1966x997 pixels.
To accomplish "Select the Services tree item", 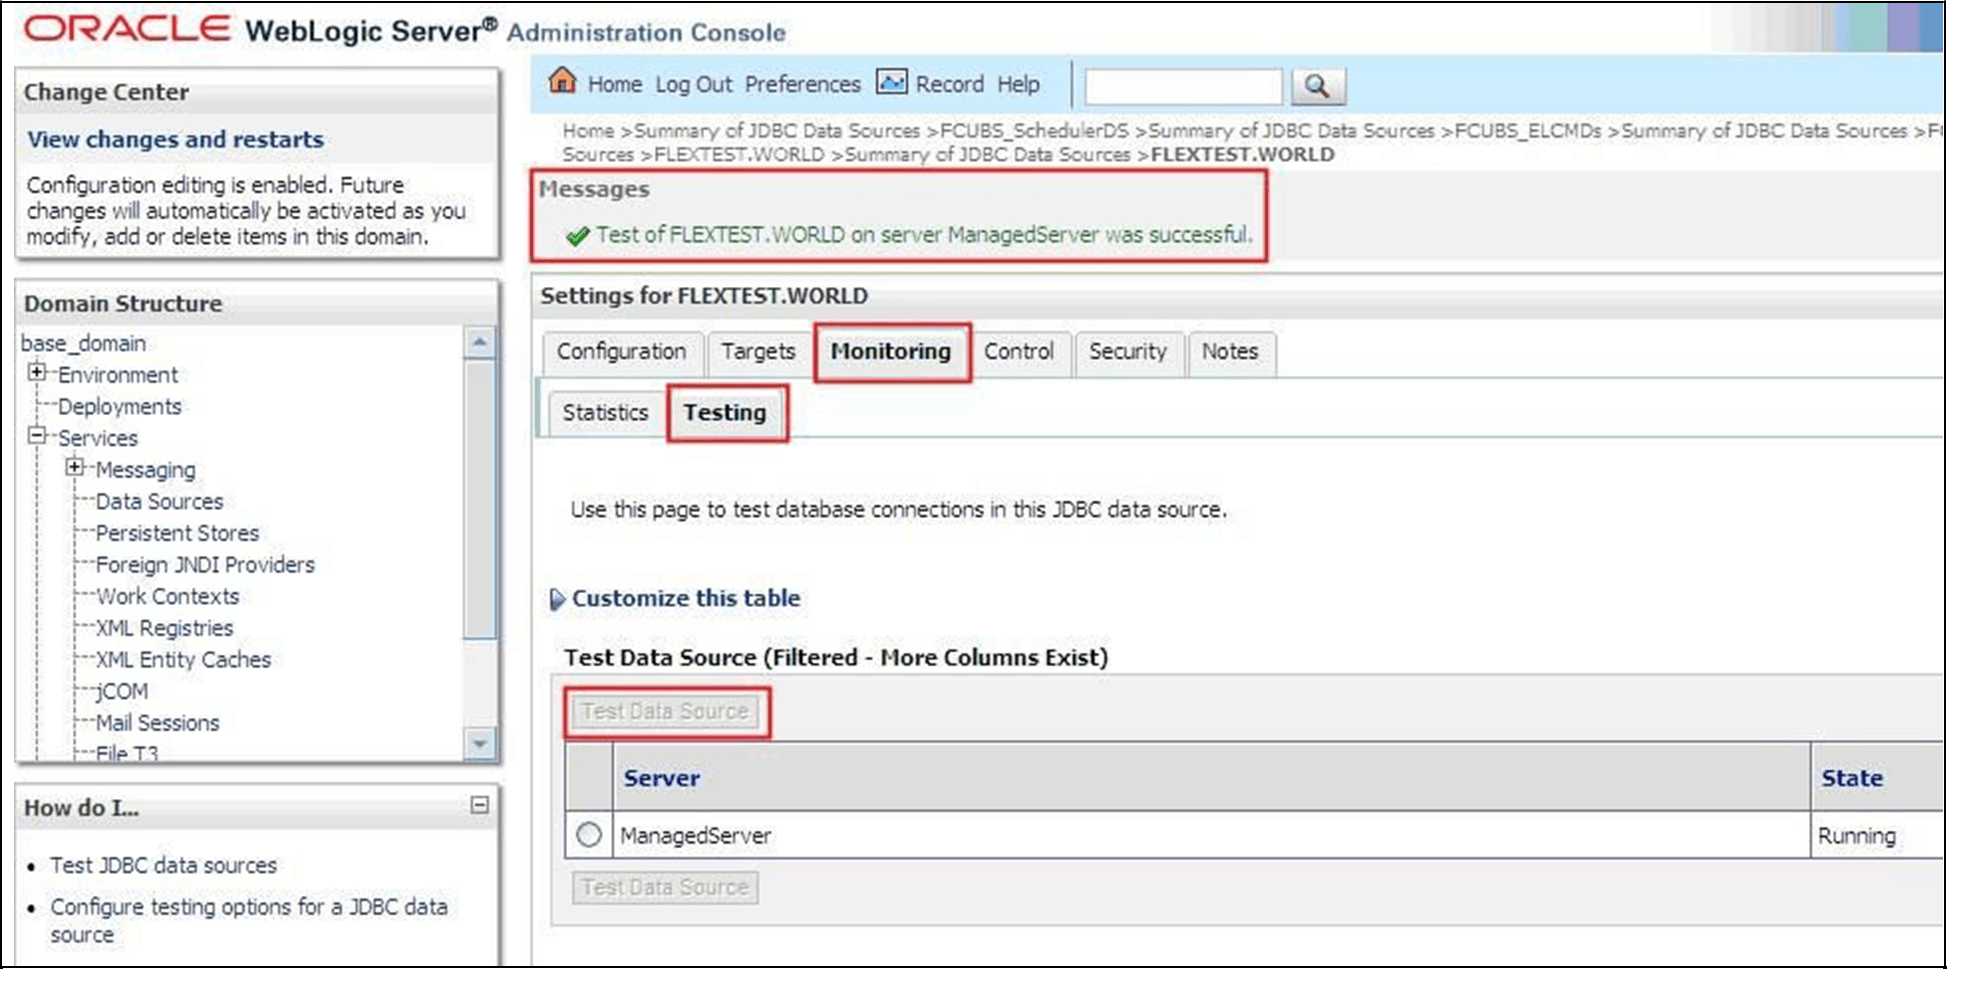I will tap(98, 438).
